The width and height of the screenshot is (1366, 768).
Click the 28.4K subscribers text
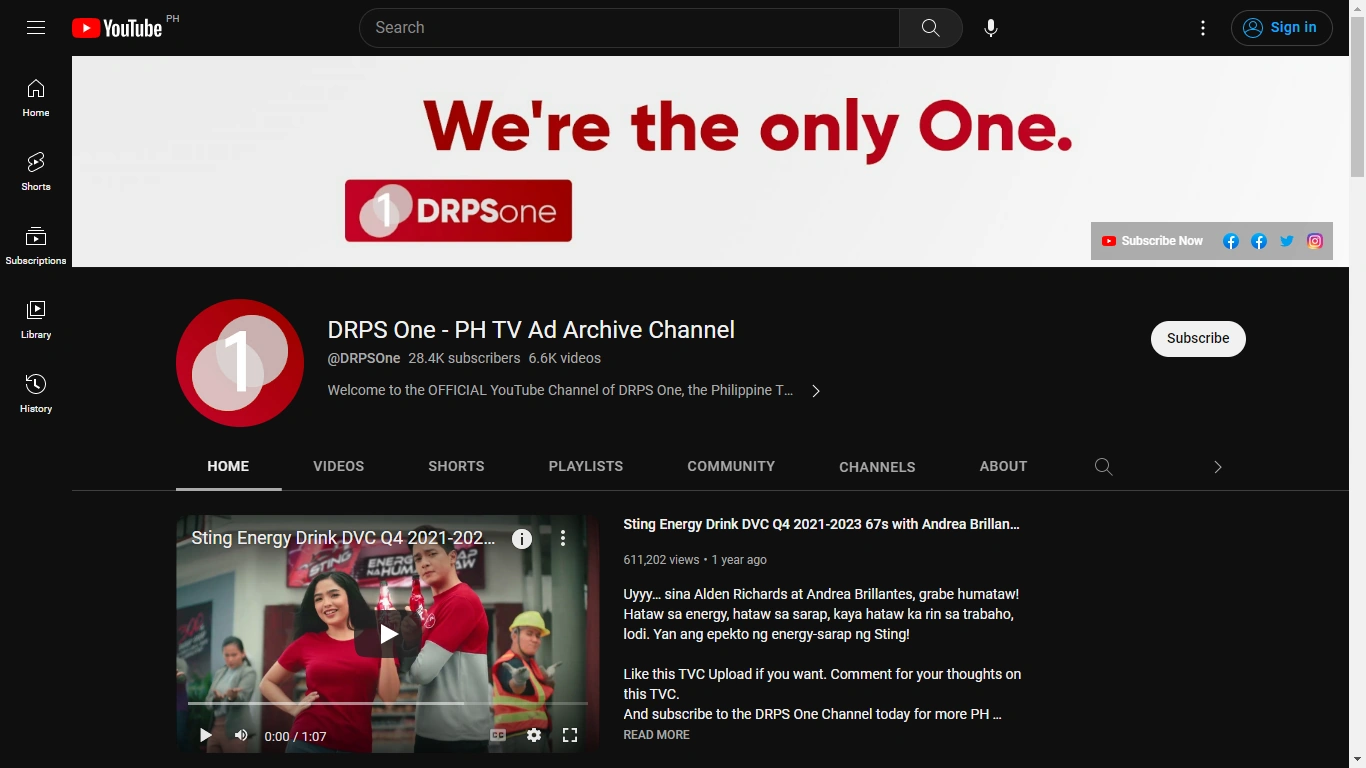(464, 358)
